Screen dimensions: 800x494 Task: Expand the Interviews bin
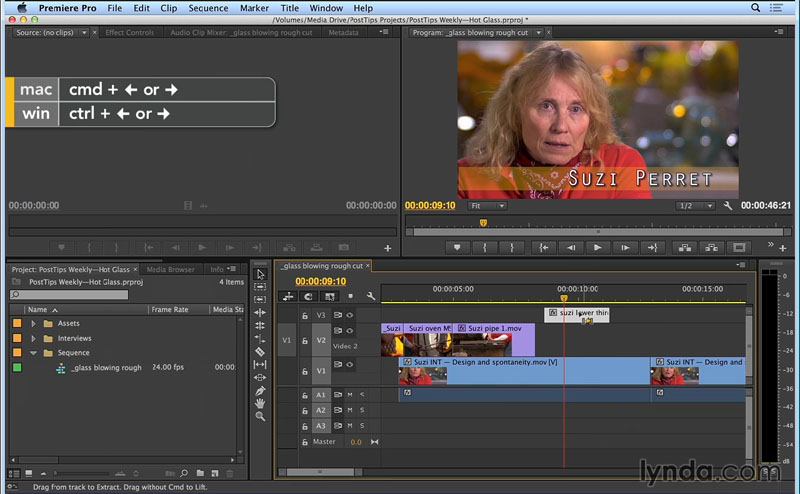click(x=33, y=338)
